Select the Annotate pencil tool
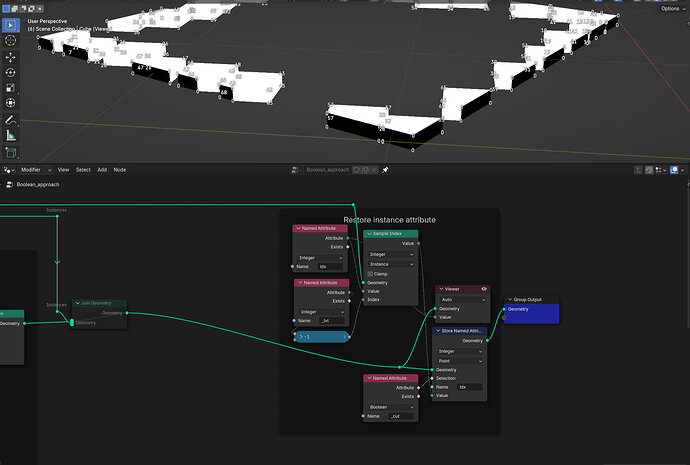Viewport: 690px width, 465px height. click(11, 120)
